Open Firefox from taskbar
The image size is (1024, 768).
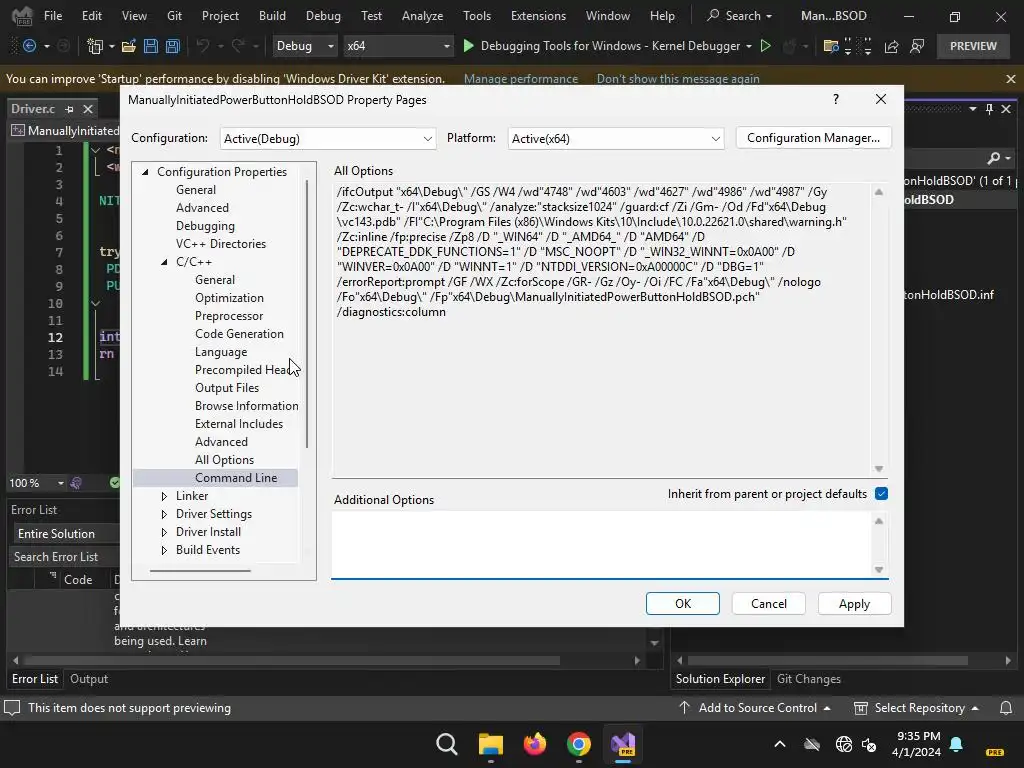point(535,744)
